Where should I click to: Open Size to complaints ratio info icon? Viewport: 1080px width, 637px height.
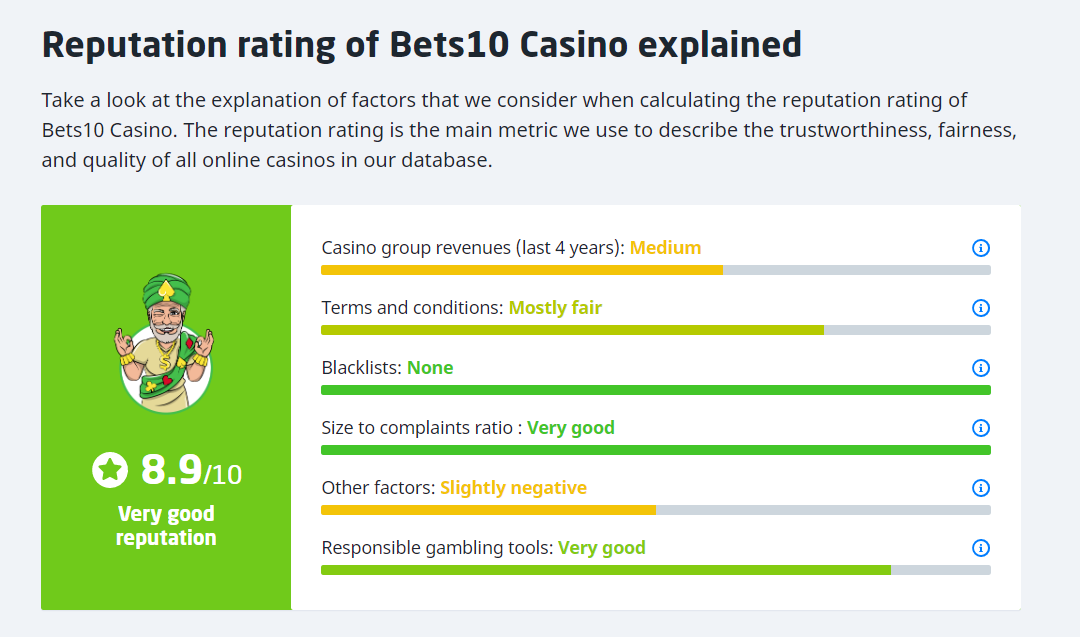pos(981,428)
